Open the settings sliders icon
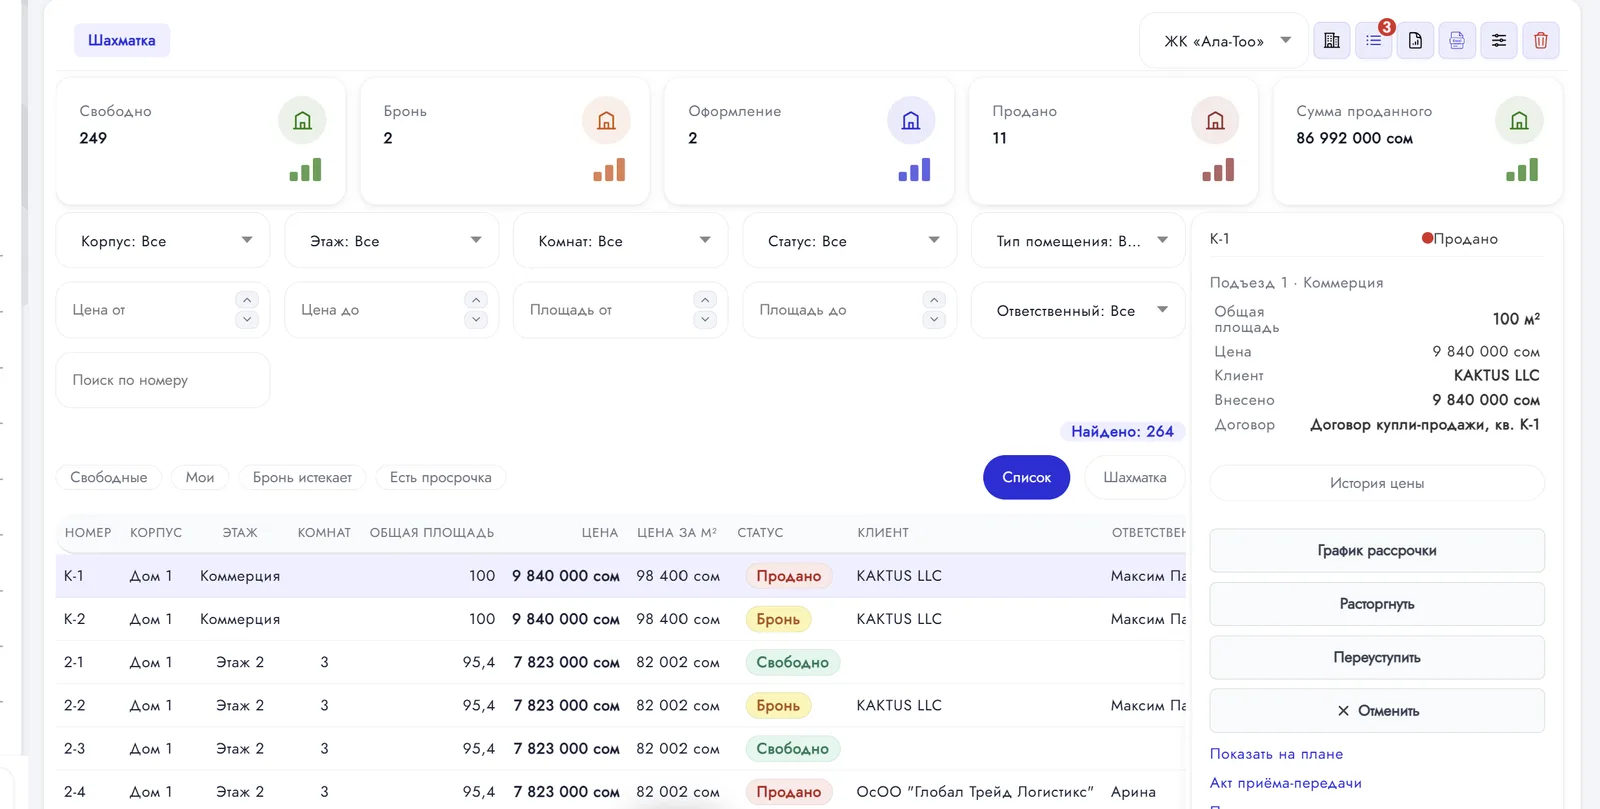This screenshot has height=809, width=1600. coord(1499,41)
